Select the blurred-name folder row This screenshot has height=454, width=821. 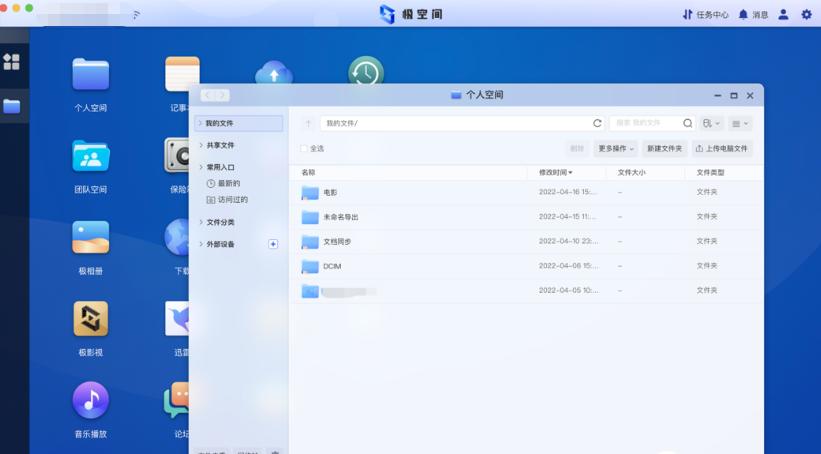[526, 291]
